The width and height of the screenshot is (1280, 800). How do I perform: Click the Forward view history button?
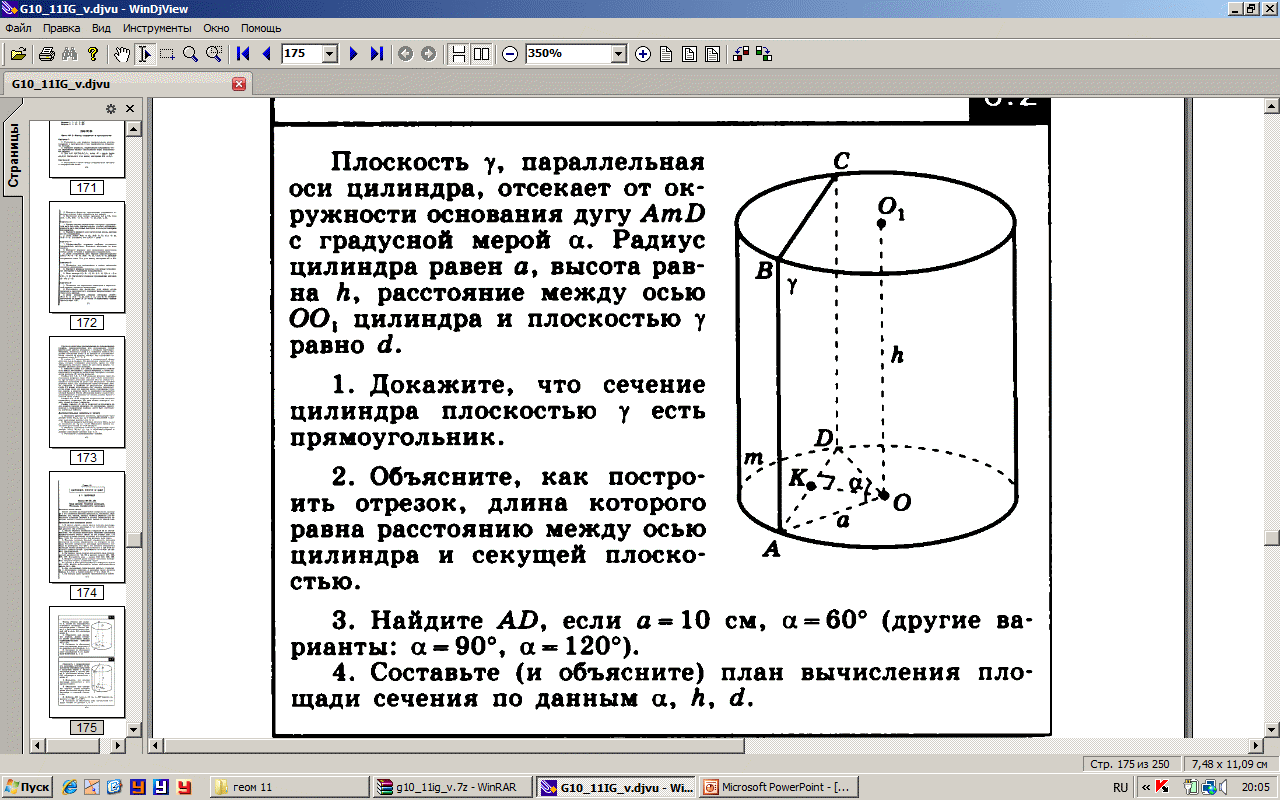point(428,54)
